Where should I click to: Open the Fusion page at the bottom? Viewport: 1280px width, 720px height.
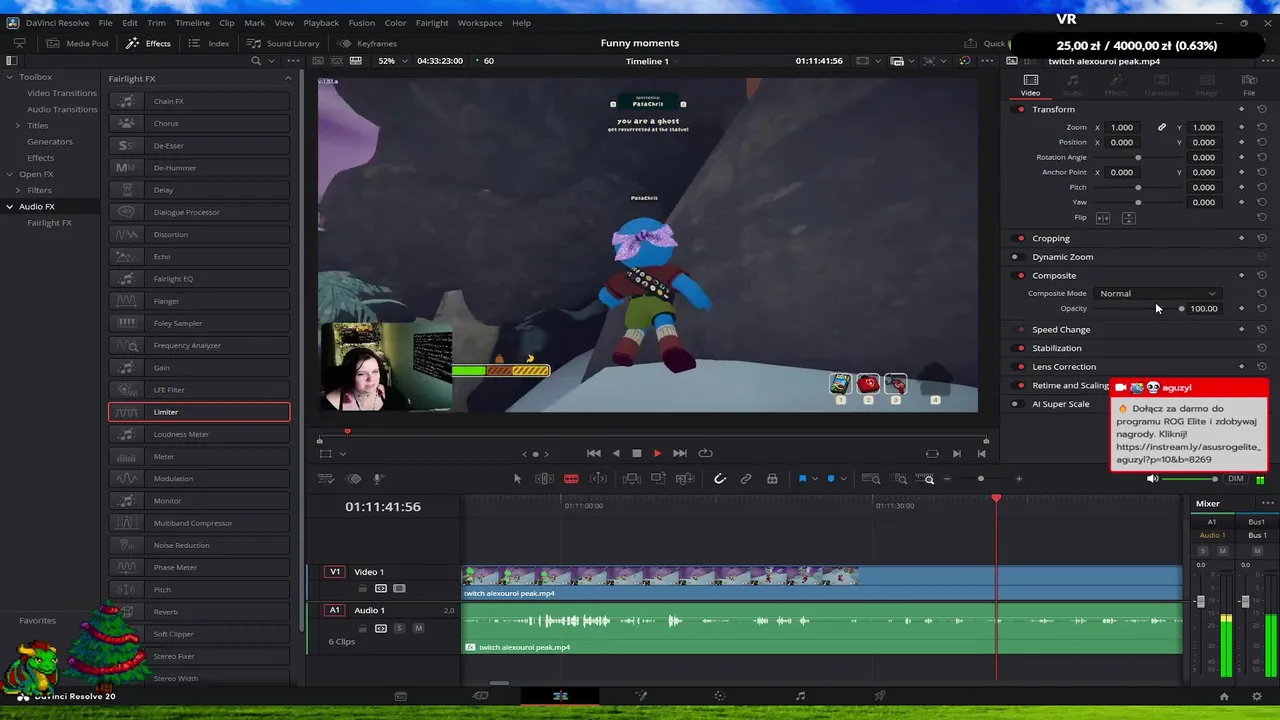tap(641, 696)
